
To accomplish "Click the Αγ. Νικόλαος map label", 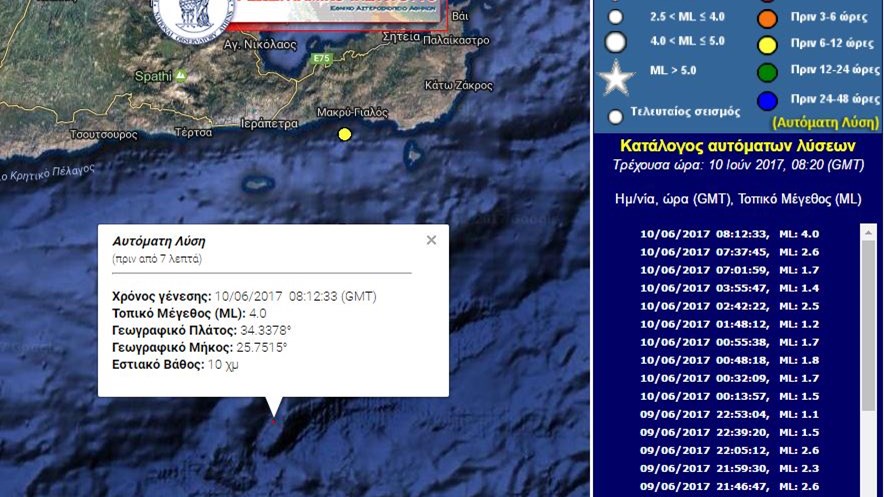I will 260,45.
